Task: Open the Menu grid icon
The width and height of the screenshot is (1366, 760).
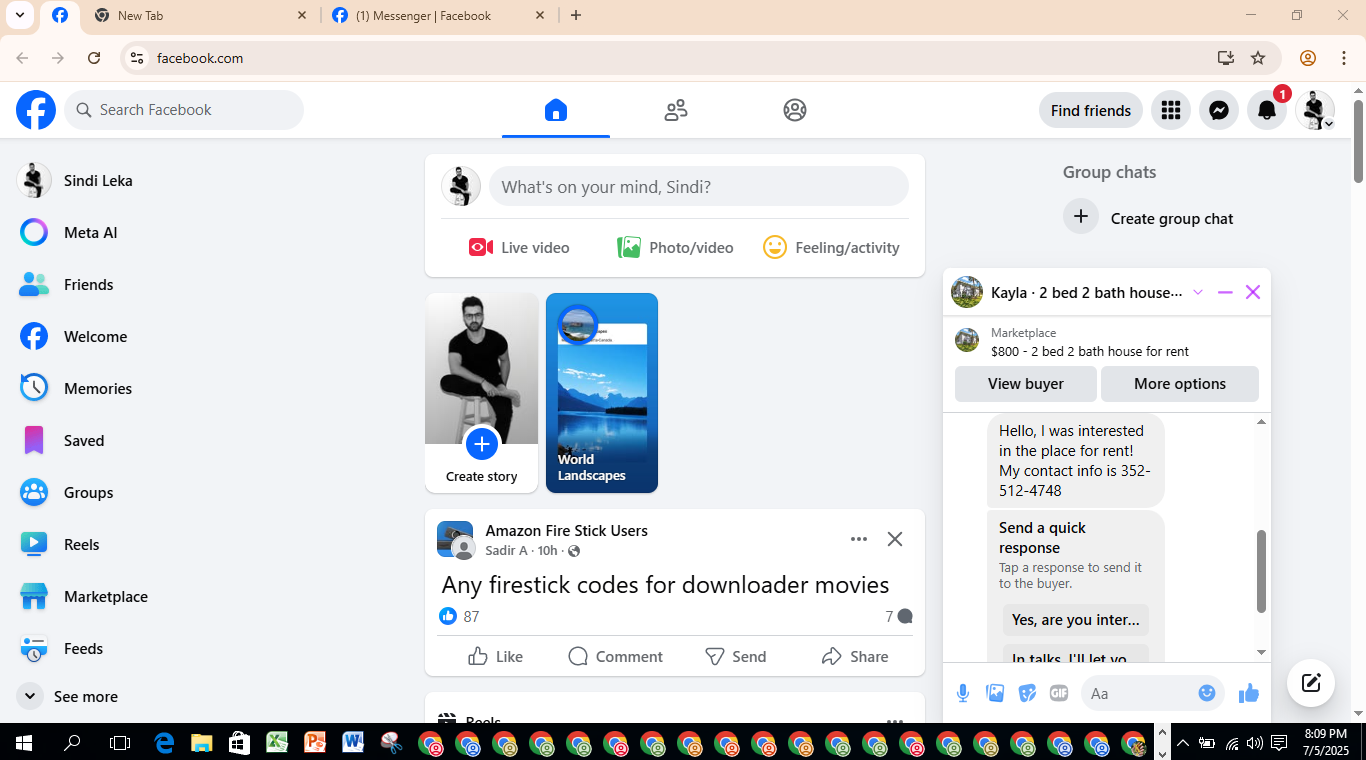Action: 1171,110
